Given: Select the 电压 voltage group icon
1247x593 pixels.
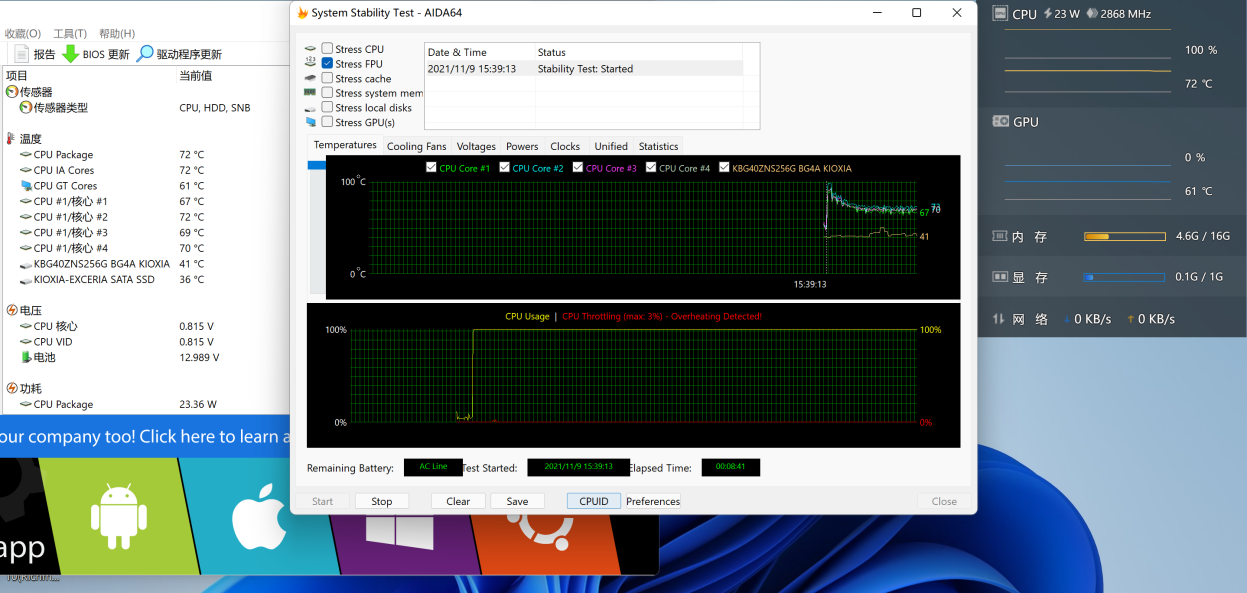Looking at the screenshot, I should click(x=12, y=311).
